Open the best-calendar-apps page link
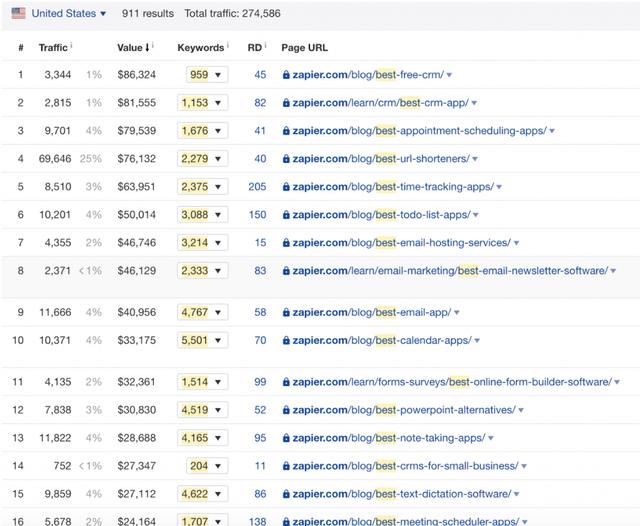The height and width of the screenshot is (526, 640). tap(382, 340)
